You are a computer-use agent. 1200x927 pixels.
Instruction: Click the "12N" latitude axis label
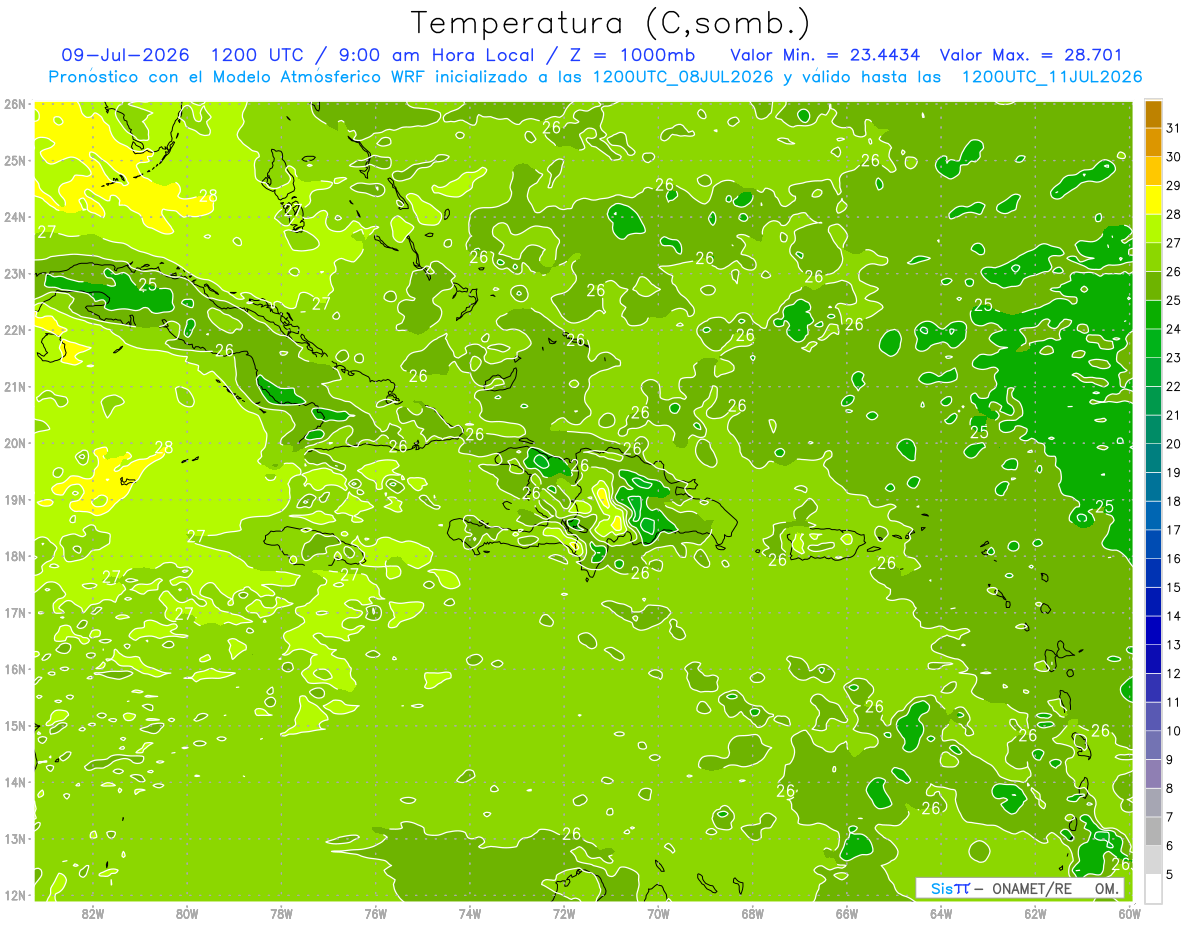pyautogui.click(x=15, y=896)
